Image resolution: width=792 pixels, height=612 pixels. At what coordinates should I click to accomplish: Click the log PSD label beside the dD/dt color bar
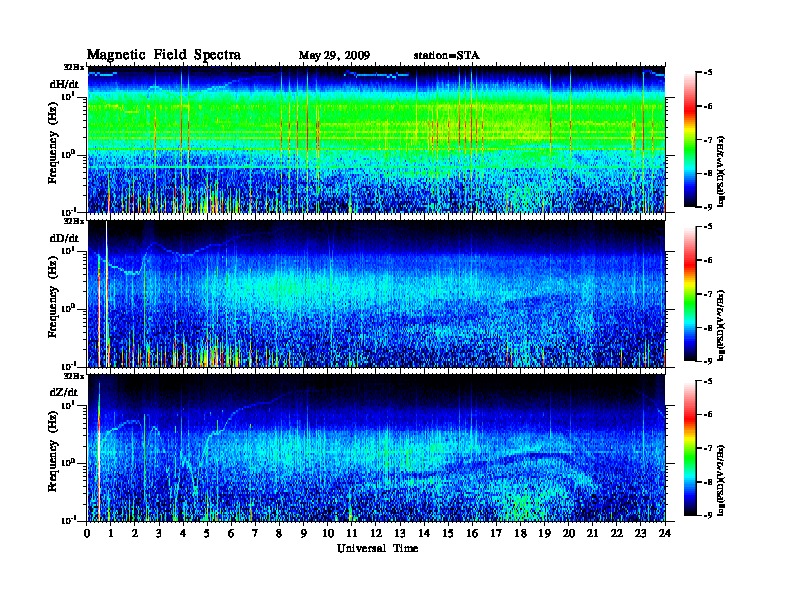point(722,325)
